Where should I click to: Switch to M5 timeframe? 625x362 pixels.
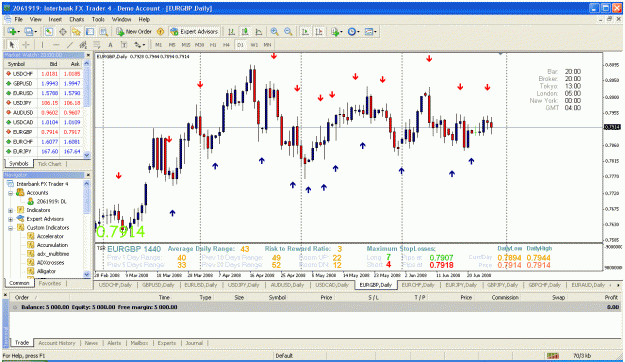point(172,45)
